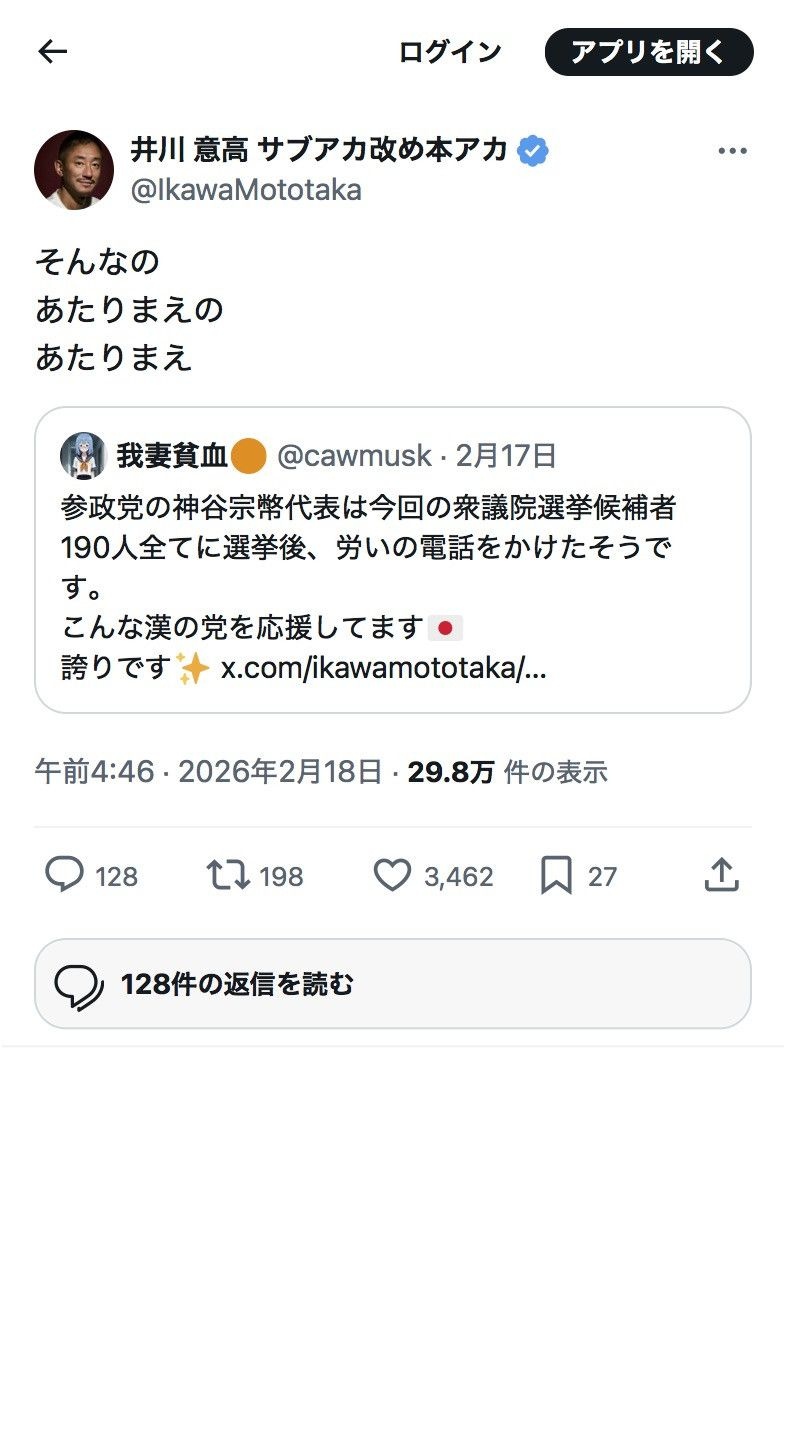Open 我妻貧血 quoted avatar

[x=83, y=456]
